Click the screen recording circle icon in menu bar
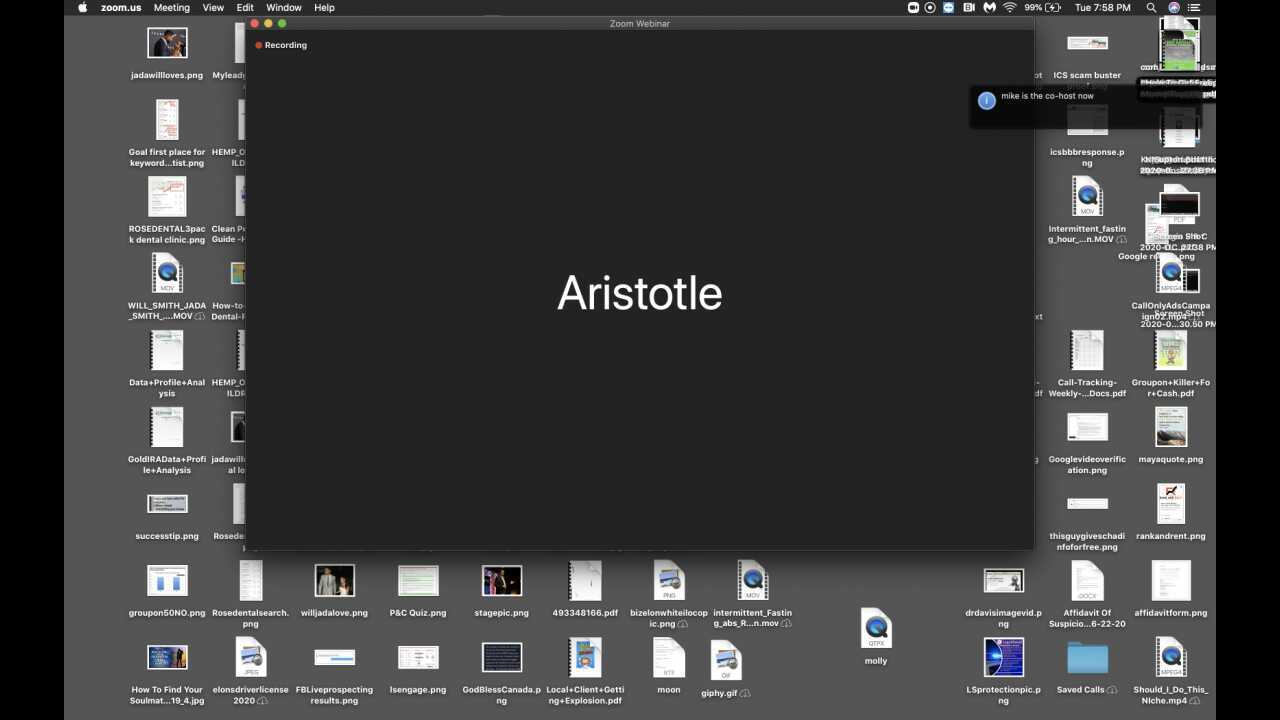This screenshot has width=1280, height=720. tap(930, 7)
